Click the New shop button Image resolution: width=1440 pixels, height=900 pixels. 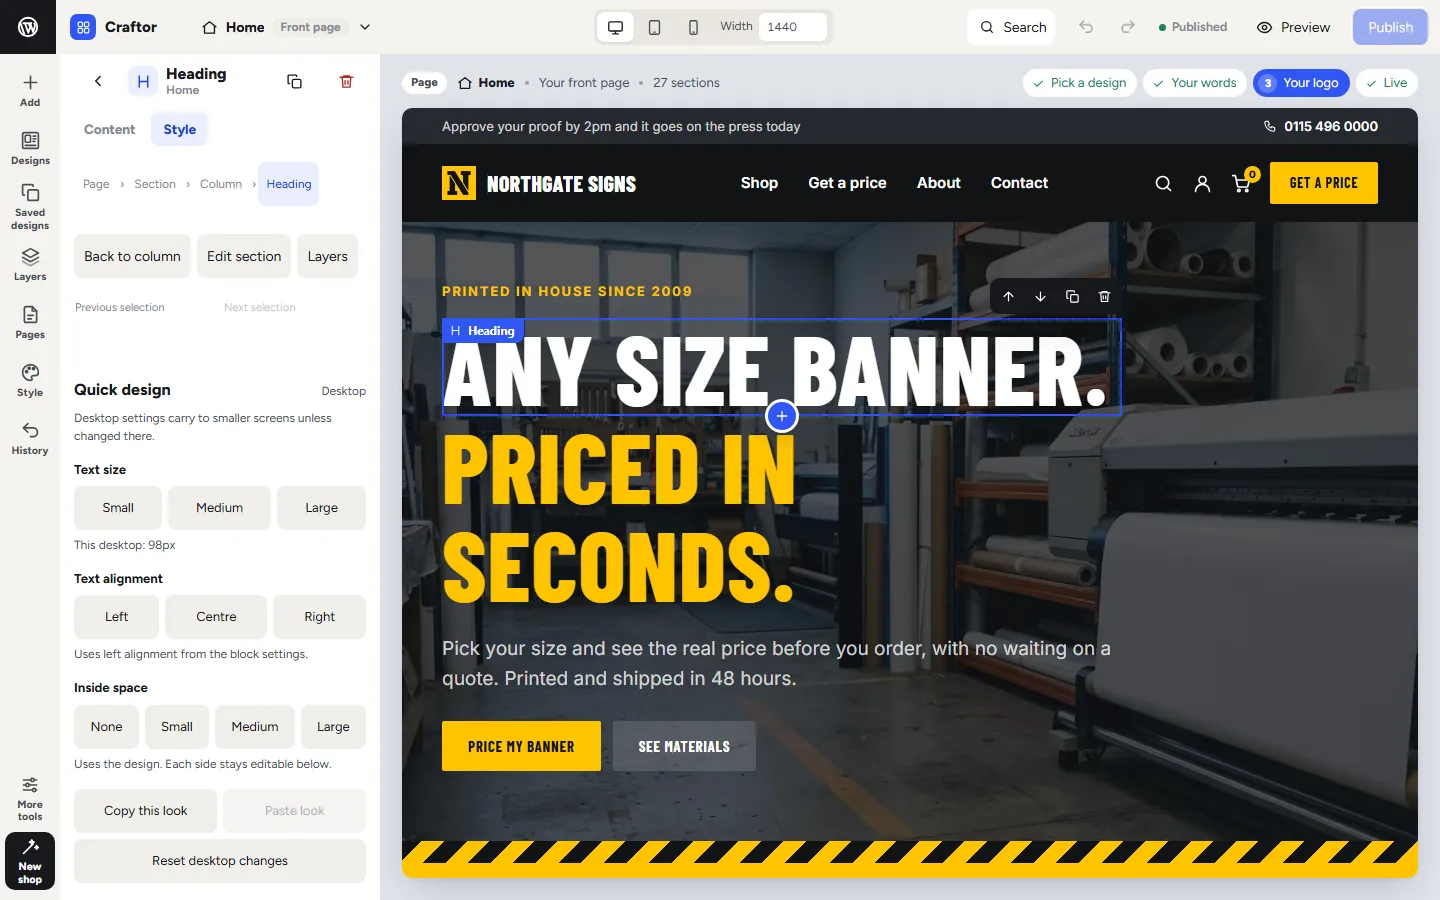click(x=30, y=861)
